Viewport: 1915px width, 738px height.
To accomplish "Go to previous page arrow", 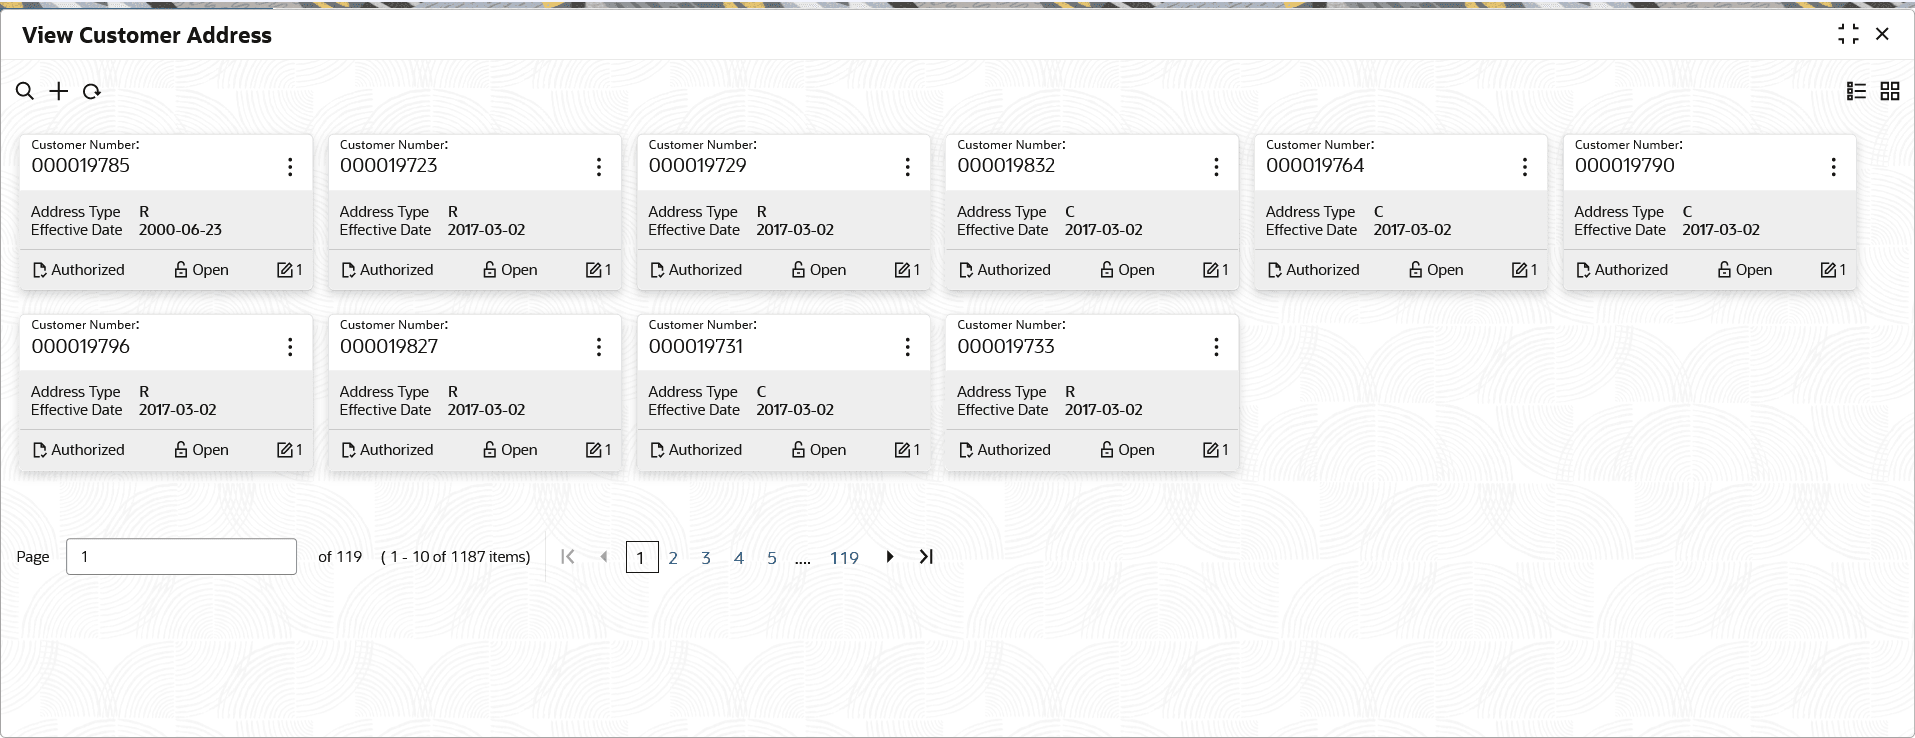I will pos(603,557).
